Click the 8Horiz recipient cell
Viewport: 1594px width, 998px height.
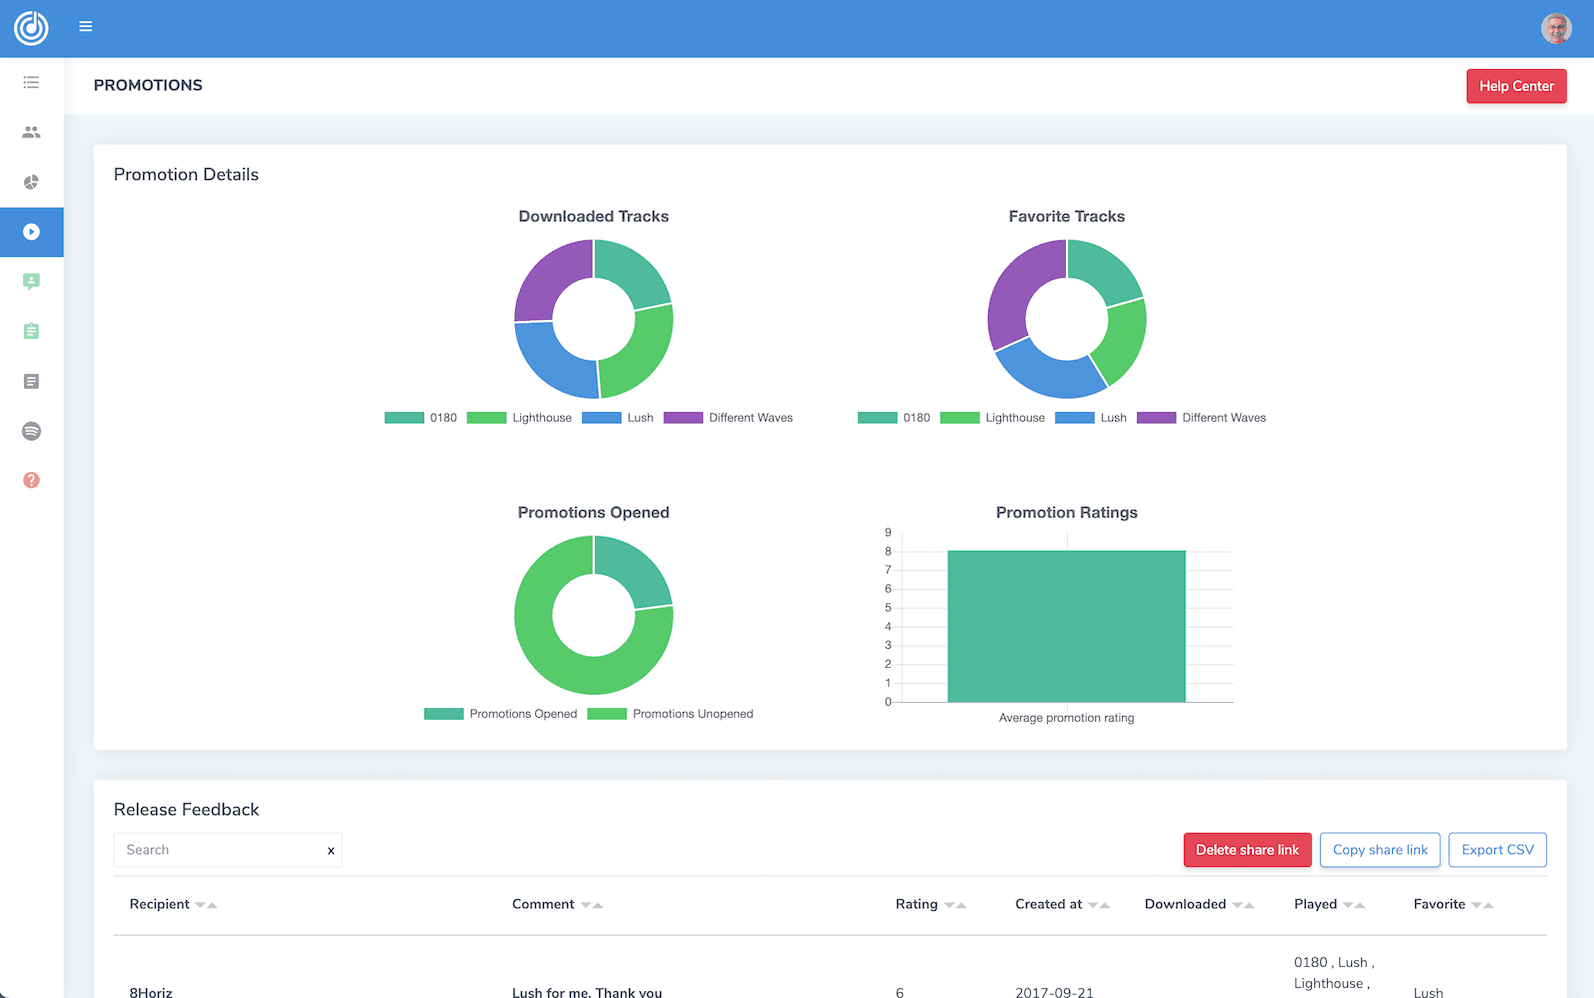click(151, 992)
